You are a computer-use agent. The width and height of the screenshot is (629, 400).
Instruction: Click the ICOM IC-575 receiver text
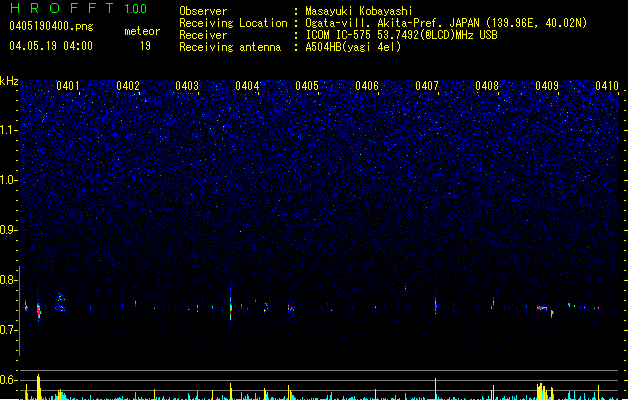click(x=402, y=35)
